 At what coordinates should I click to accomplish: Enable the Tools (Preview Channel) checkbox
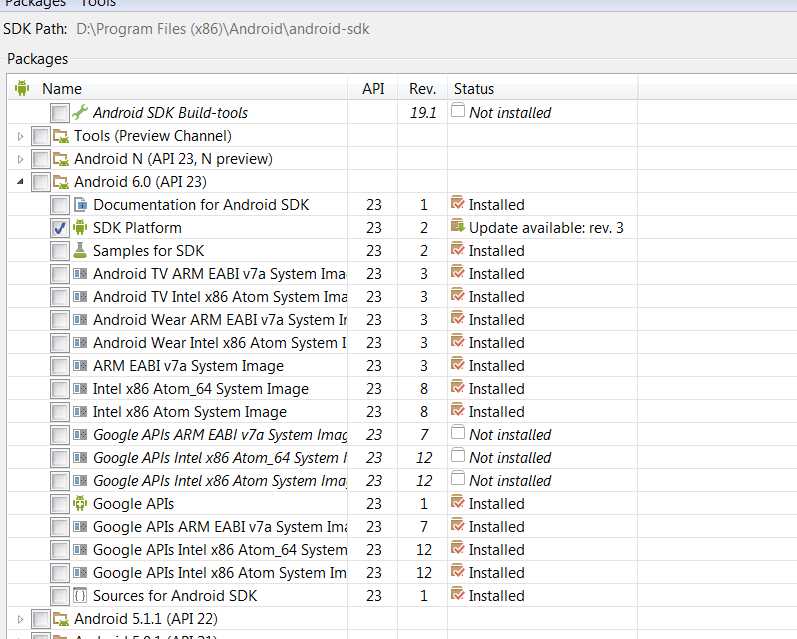[40, 136]
